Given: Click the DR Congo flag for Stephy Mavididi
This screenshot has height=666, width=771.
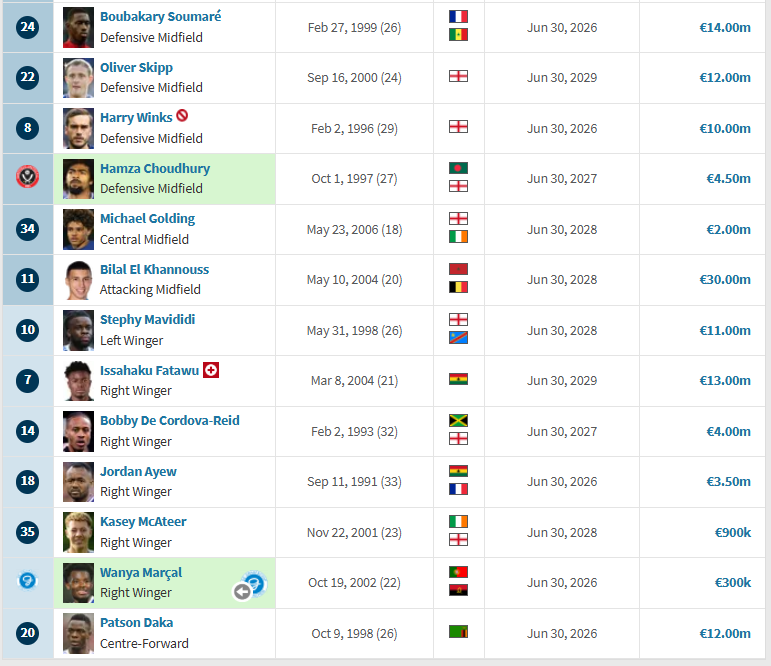Looking at the screenshot, I should point(458,338).
